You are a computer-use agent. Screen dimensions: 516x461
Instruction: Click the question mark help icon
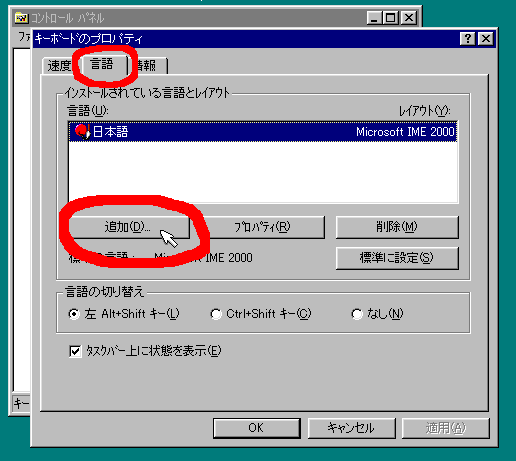click(468, 39)
